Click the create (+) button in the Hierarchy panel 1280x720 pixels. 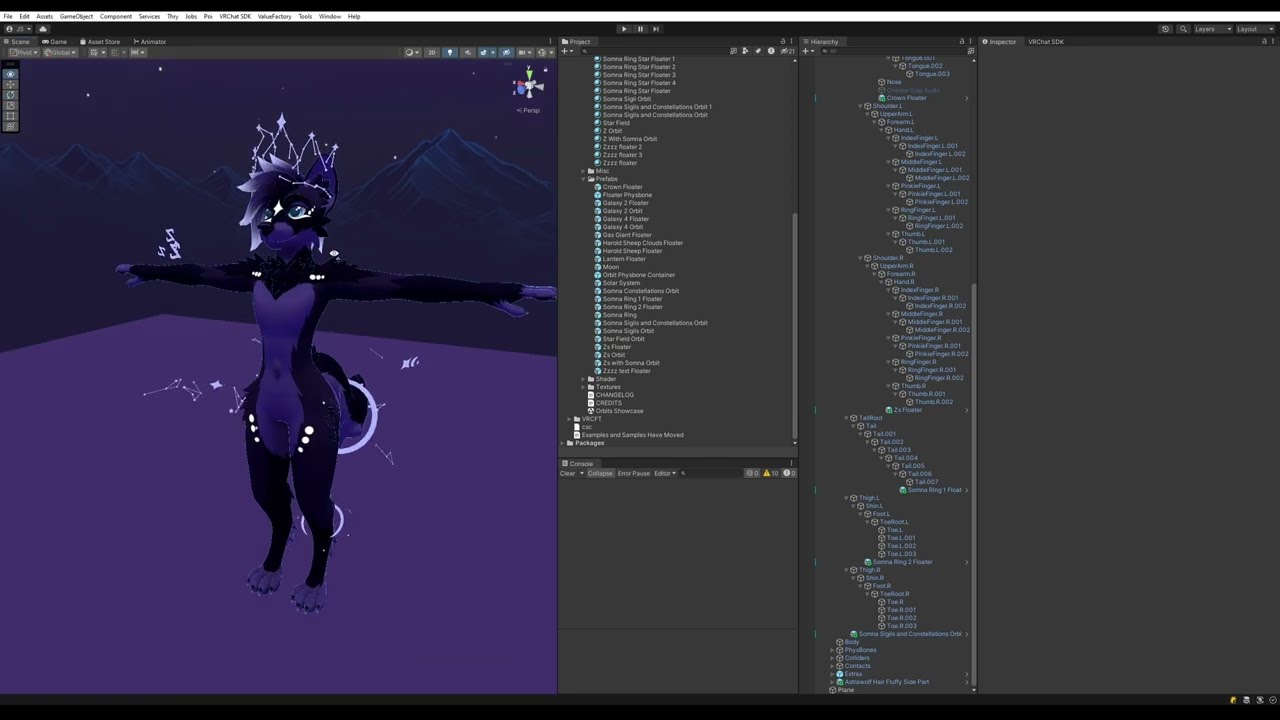tap(808, 51)
